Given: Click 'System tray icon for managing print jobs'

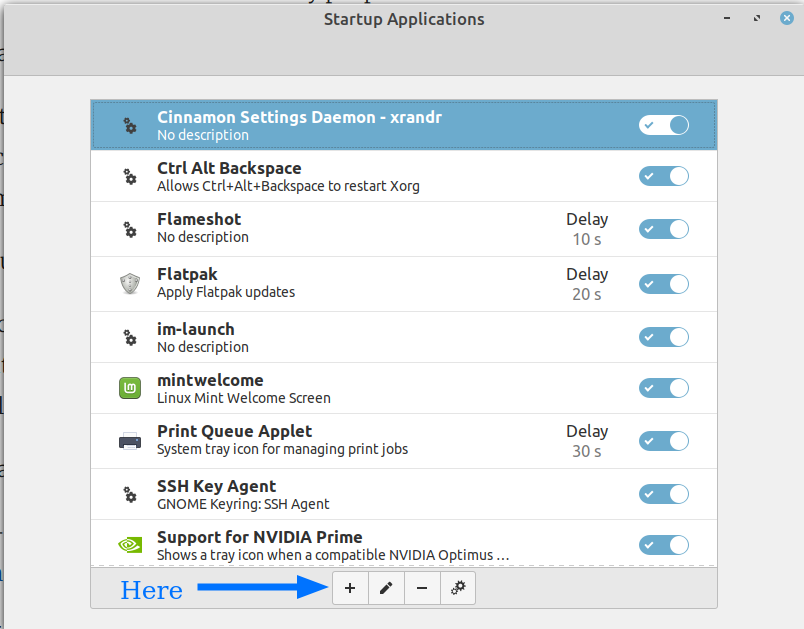Looking at the screenshot, I should pos(283,450).
